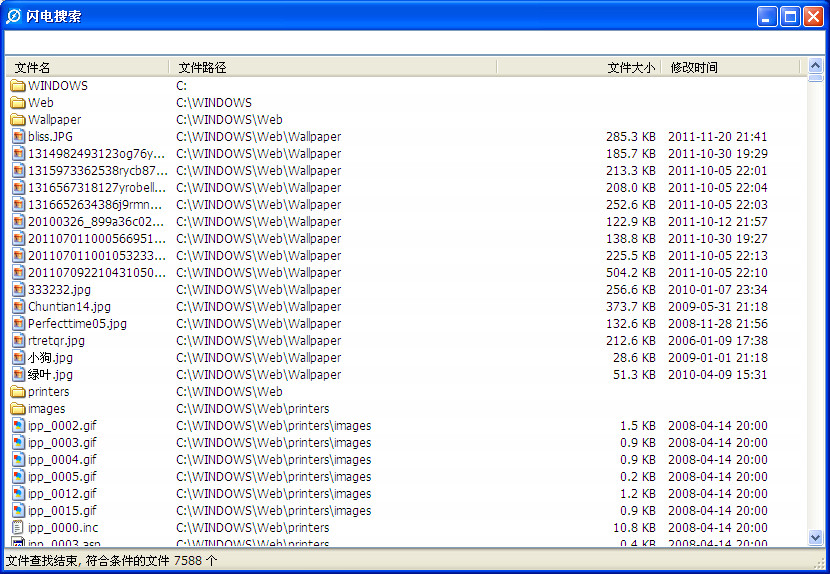830x574 pixels.
Task: Click the search input field
Action: (414, 42)
